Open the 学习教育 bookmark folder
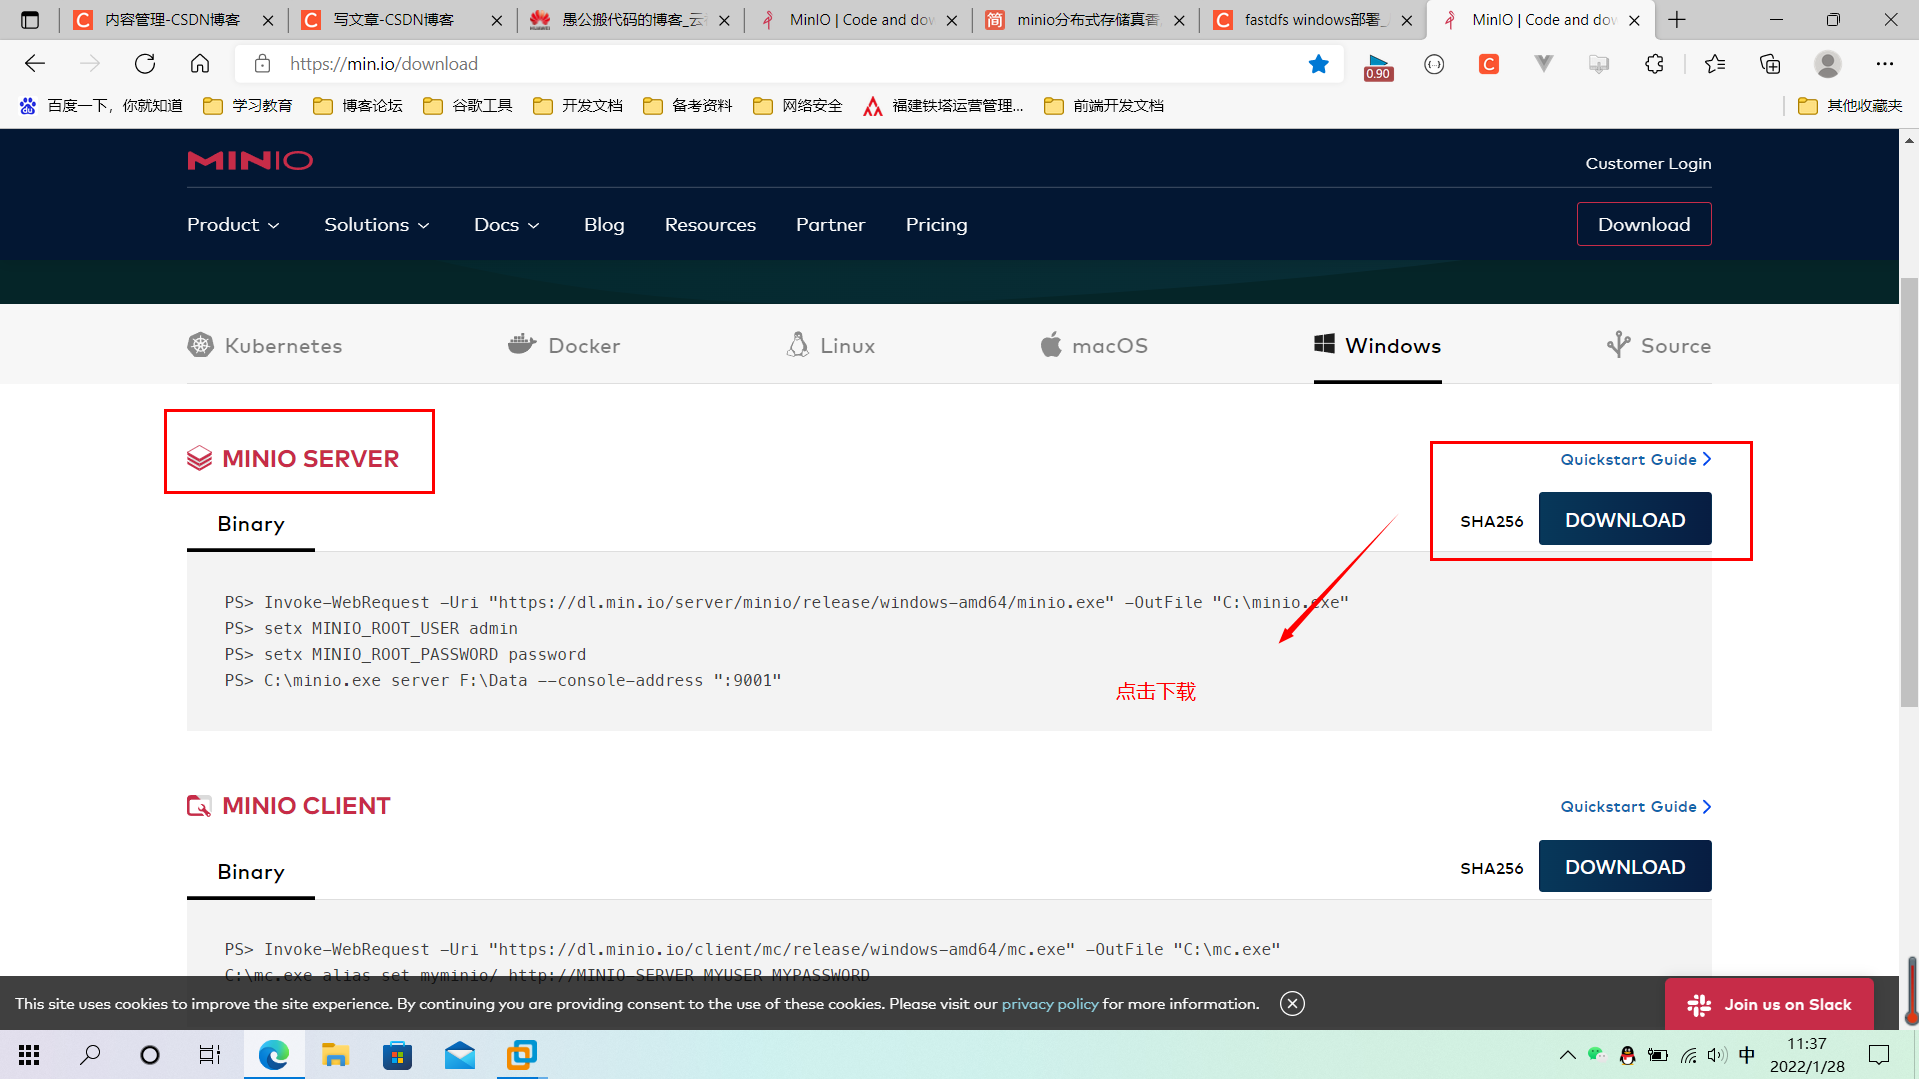Viewport: 1919px width, 1079px height. (x=248, y=106)
